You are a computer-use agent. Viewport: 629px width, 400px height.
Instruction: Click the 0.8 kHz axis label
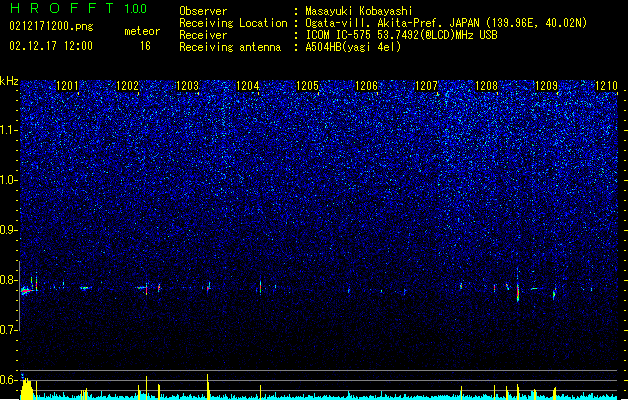pos(9,280)
